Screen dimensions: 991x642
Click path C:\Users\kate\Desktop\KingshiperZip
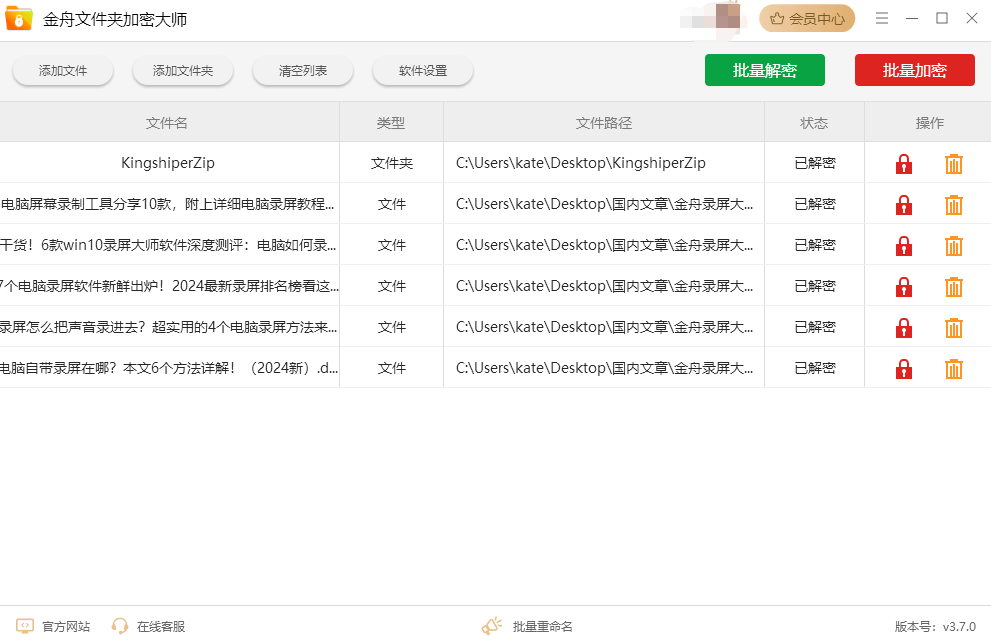click(581, 163)
